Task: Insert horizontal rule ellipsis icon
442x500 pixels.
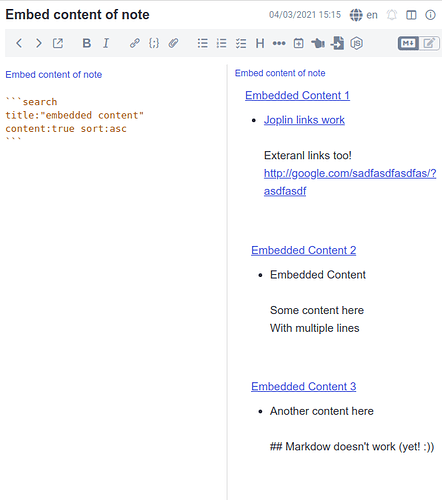Action: (x=279, y=43)
